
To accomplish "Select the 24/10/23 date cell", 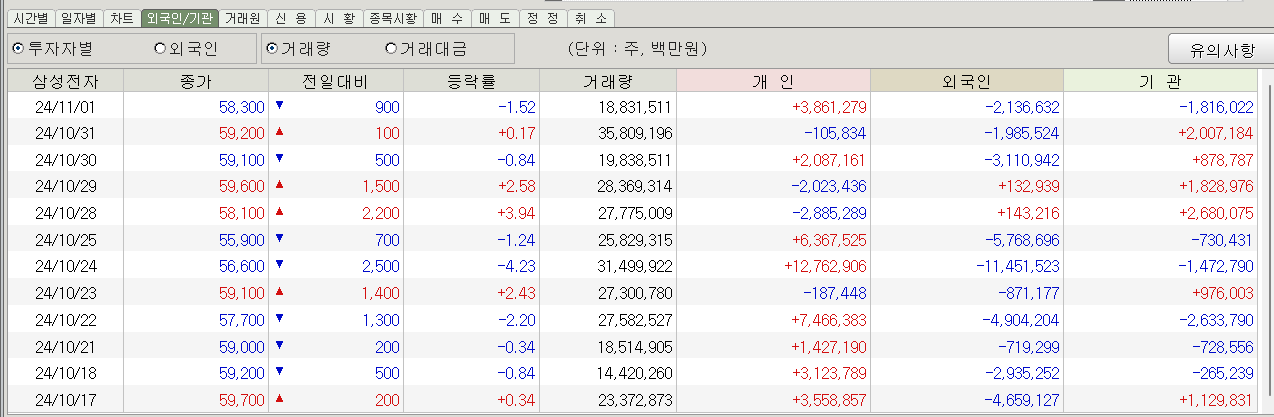I will pyautogui.click(x=65, y=293).
